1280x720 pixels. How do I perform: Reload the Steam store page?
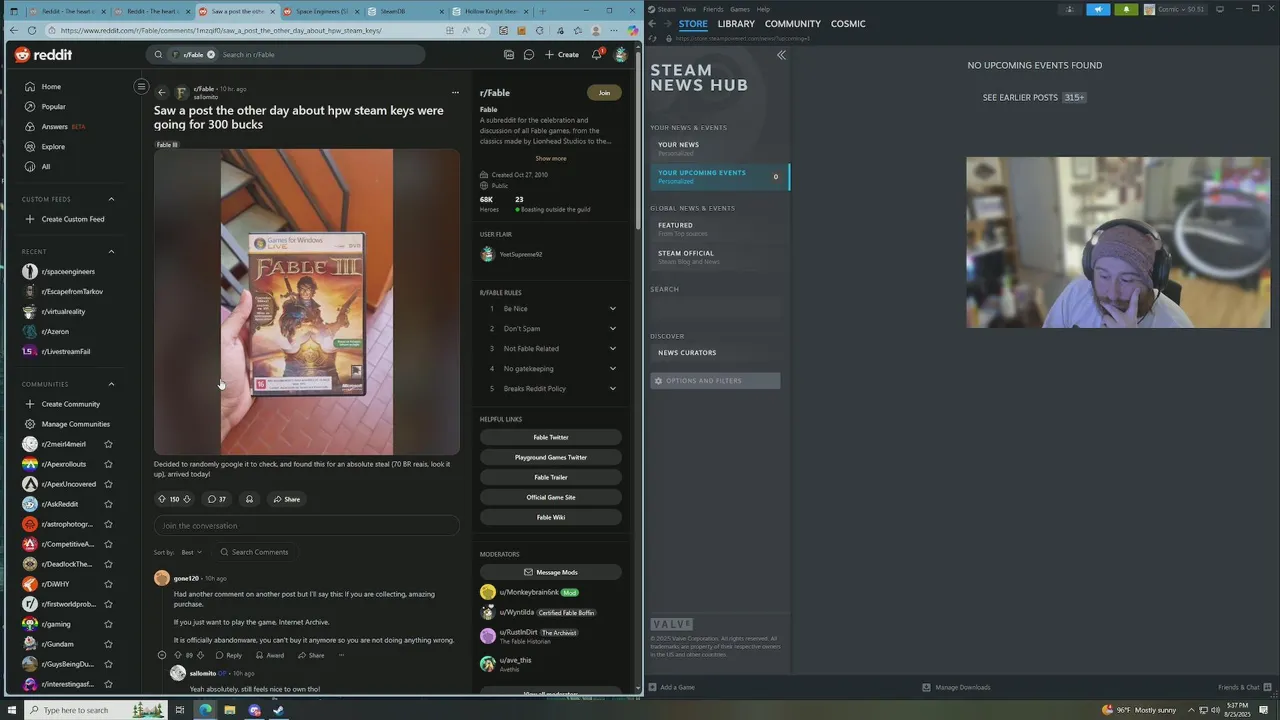point(653,38)
